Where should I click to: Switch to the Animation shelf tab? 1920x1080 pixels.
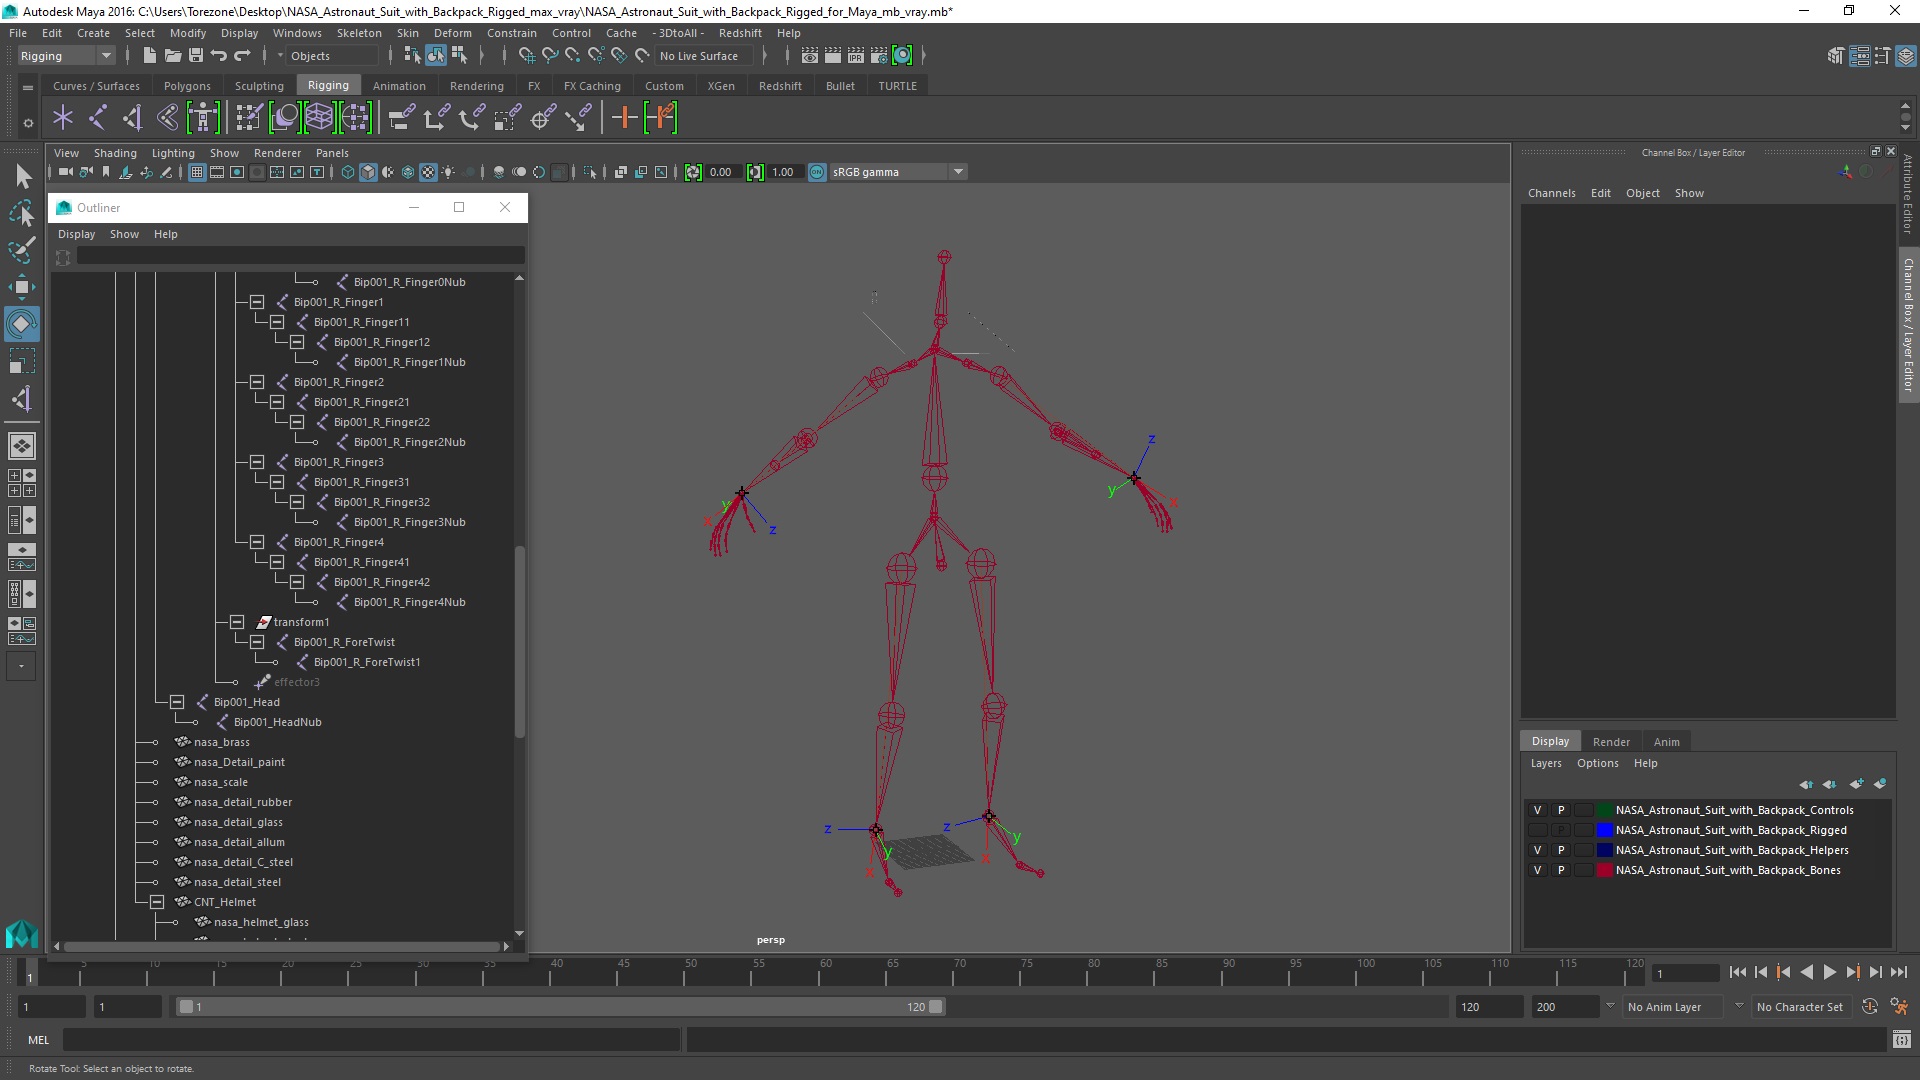click(x=399, y=86)
